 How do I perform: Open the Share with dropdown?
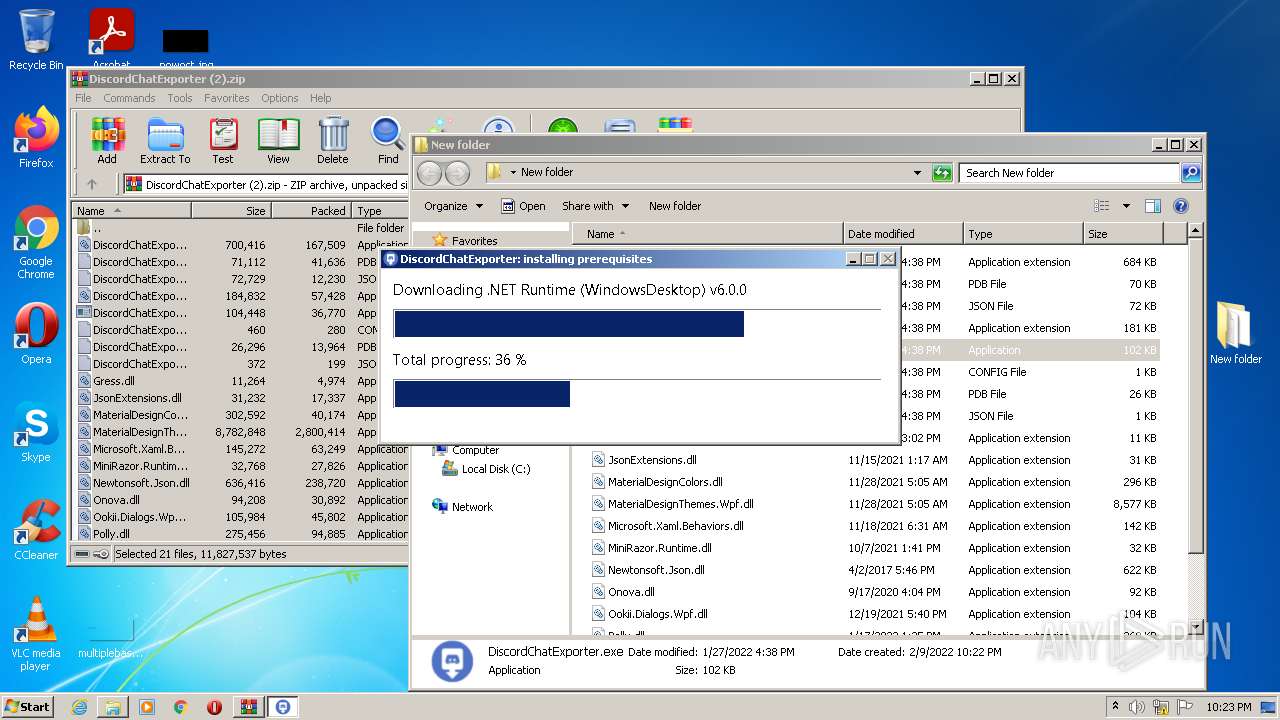[596, 206]
